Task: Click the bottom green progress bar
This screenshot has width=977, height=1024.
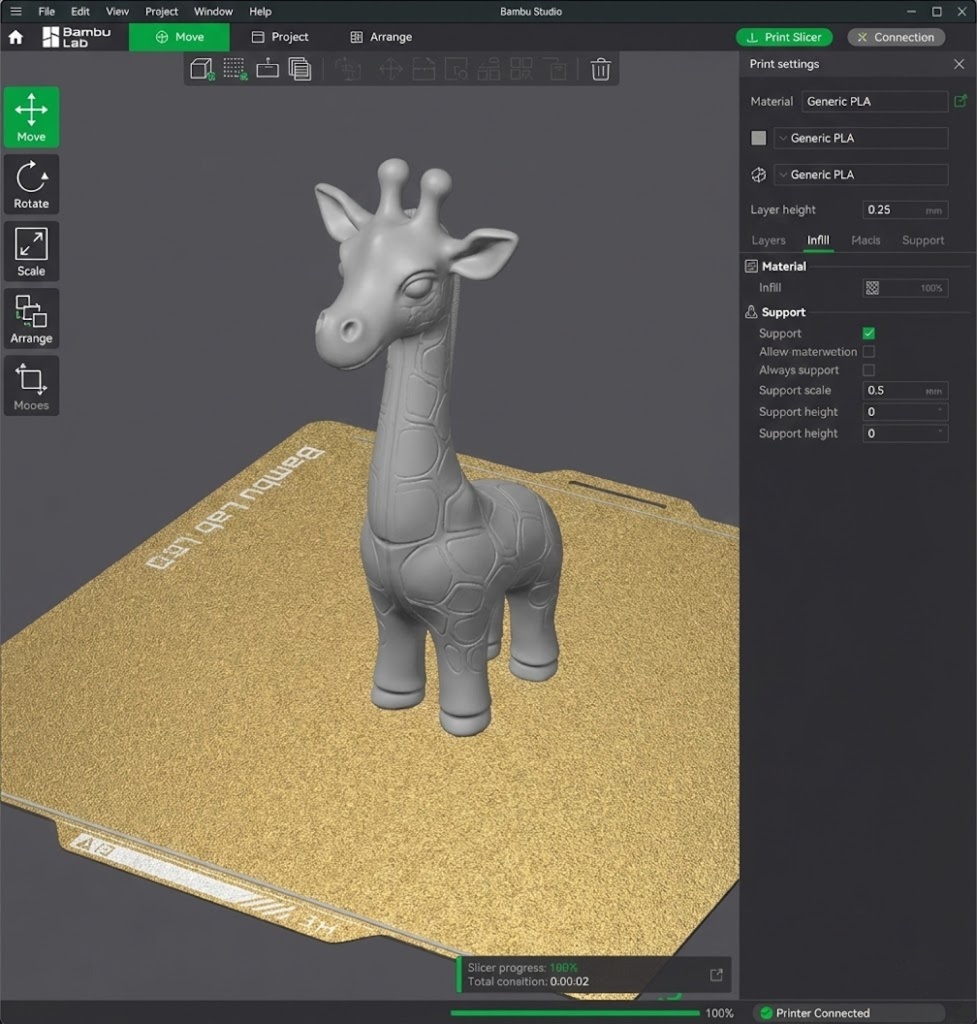Action: pyautogui.click(x=575, y=1013)
